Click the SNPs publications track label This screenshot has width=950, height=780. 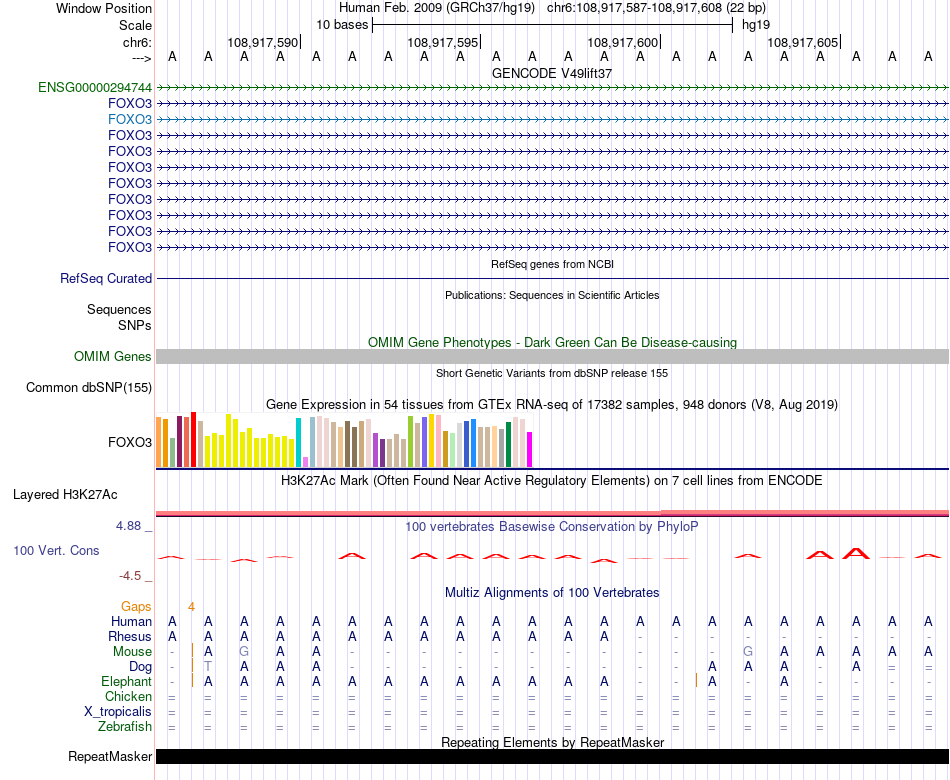(135, 325)
